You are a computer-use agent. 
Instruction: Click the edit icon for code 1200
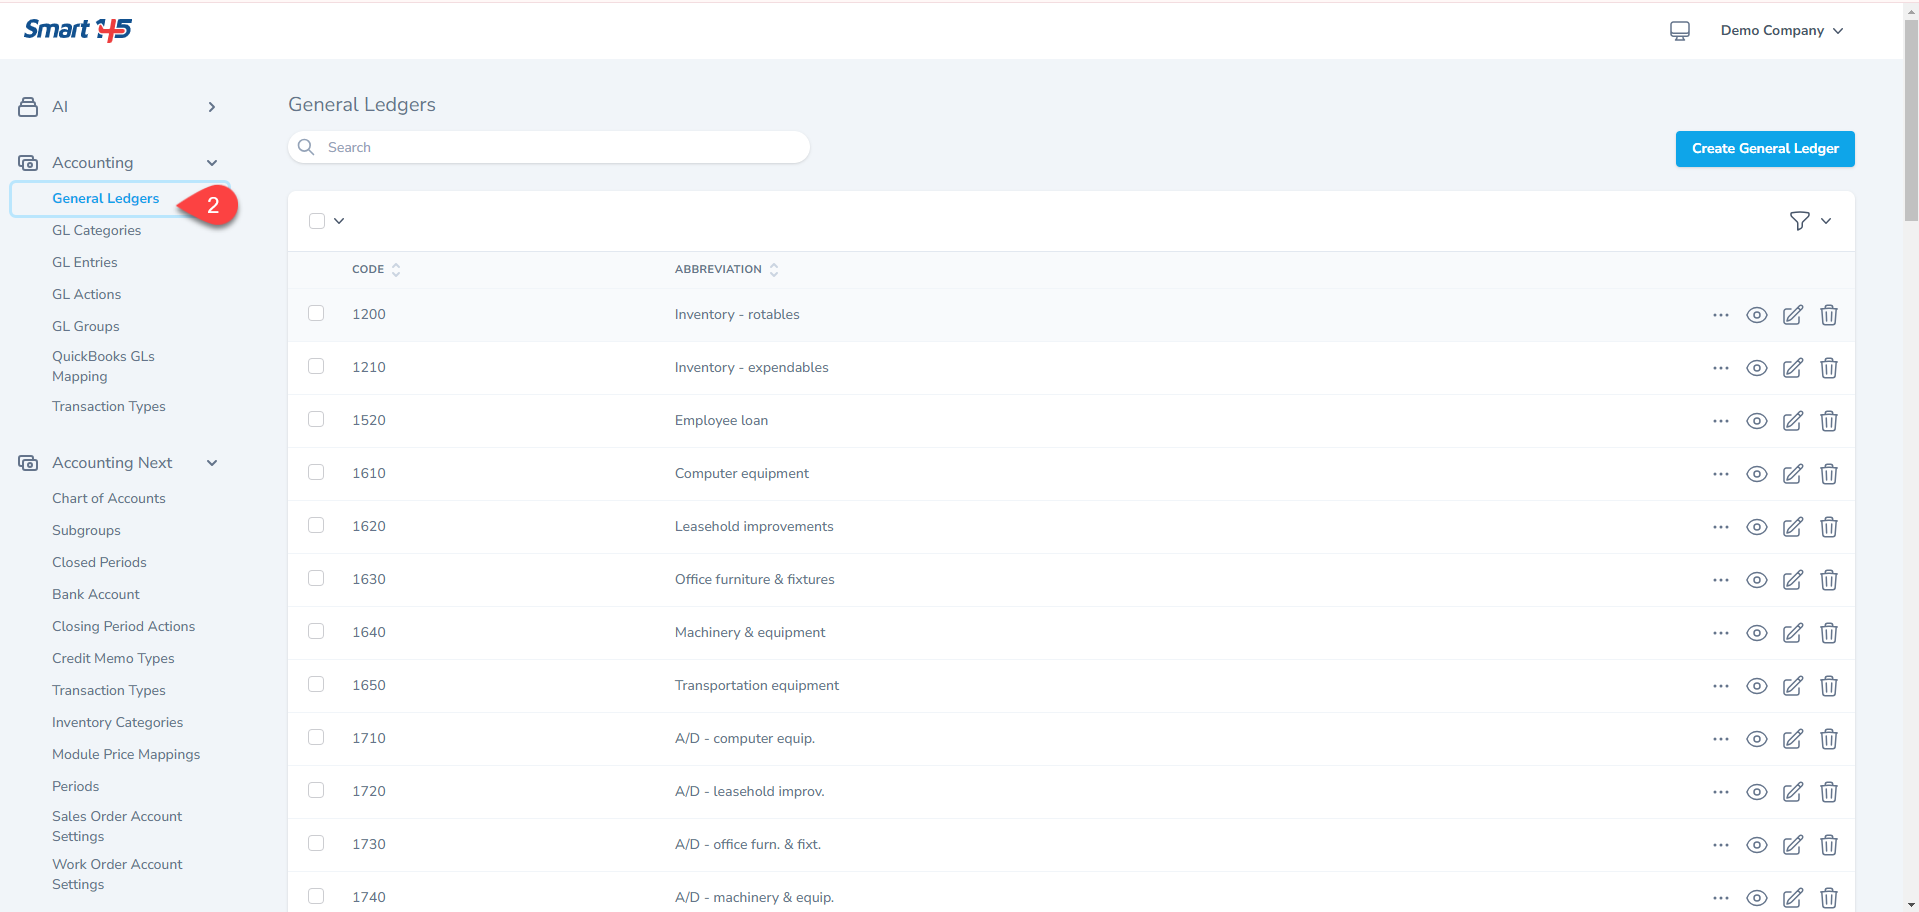click(1792, 315)
